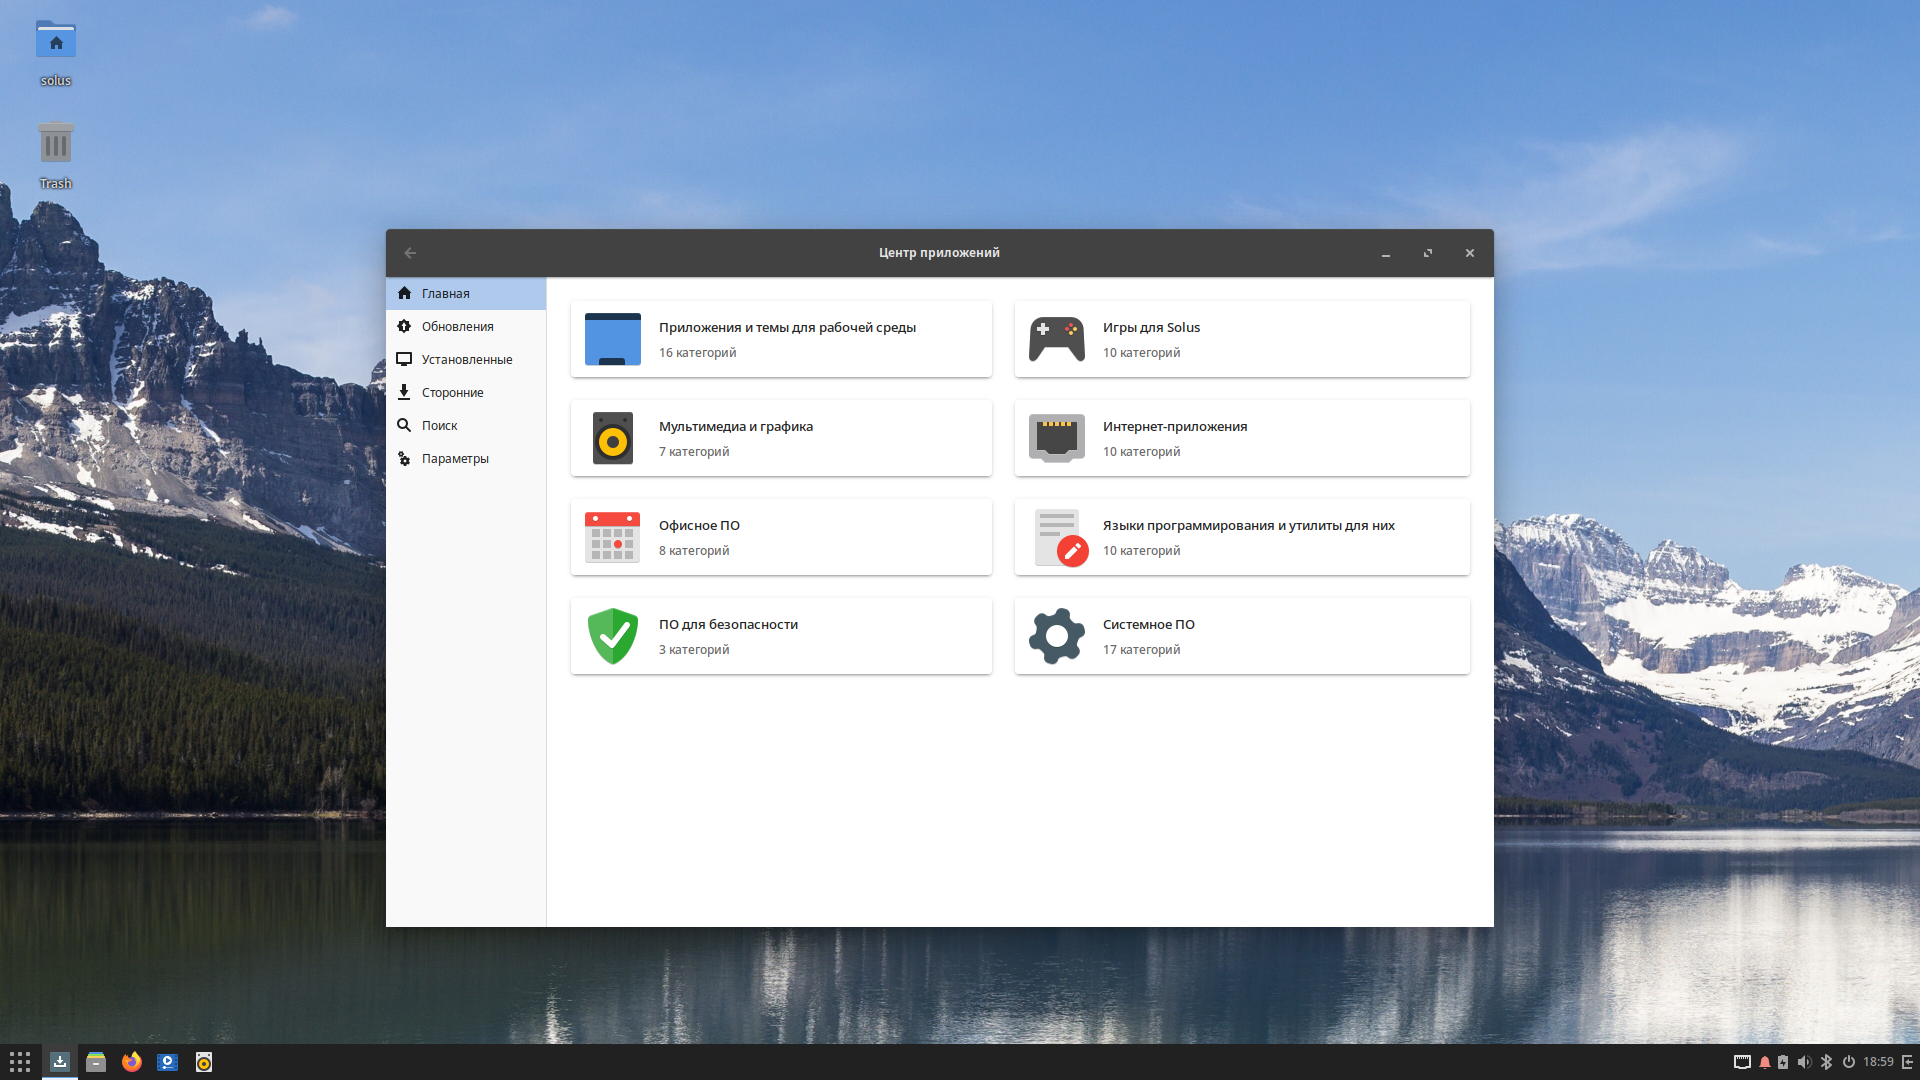This screenshot has width=1920, height=1080.
Task: Open application menu from taskbar
Action: (x=20, y=1062)
